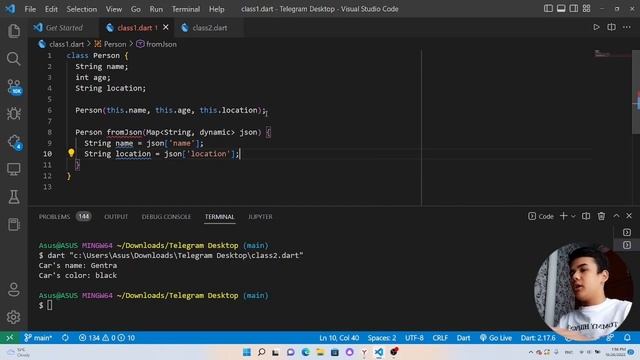This screenshot has width=640, height=360.
Task: Open the File menu
Action: pyautogui.click(x=30, y=9)
